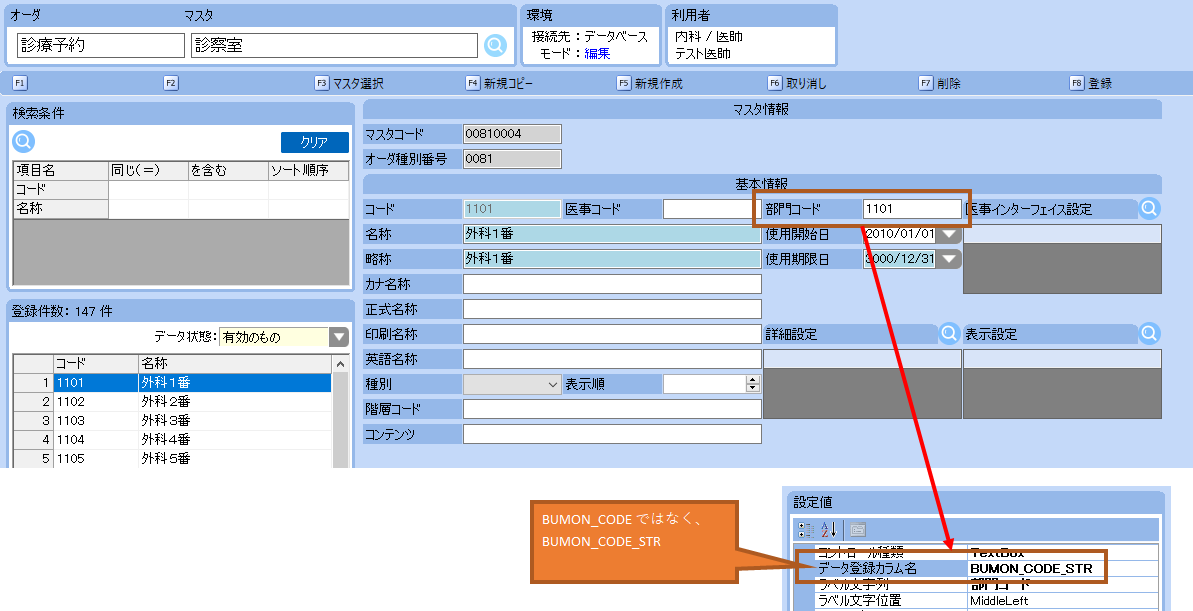Select list row 1102 外科2番
1193x611 pixels.
[x=173, y=402]
